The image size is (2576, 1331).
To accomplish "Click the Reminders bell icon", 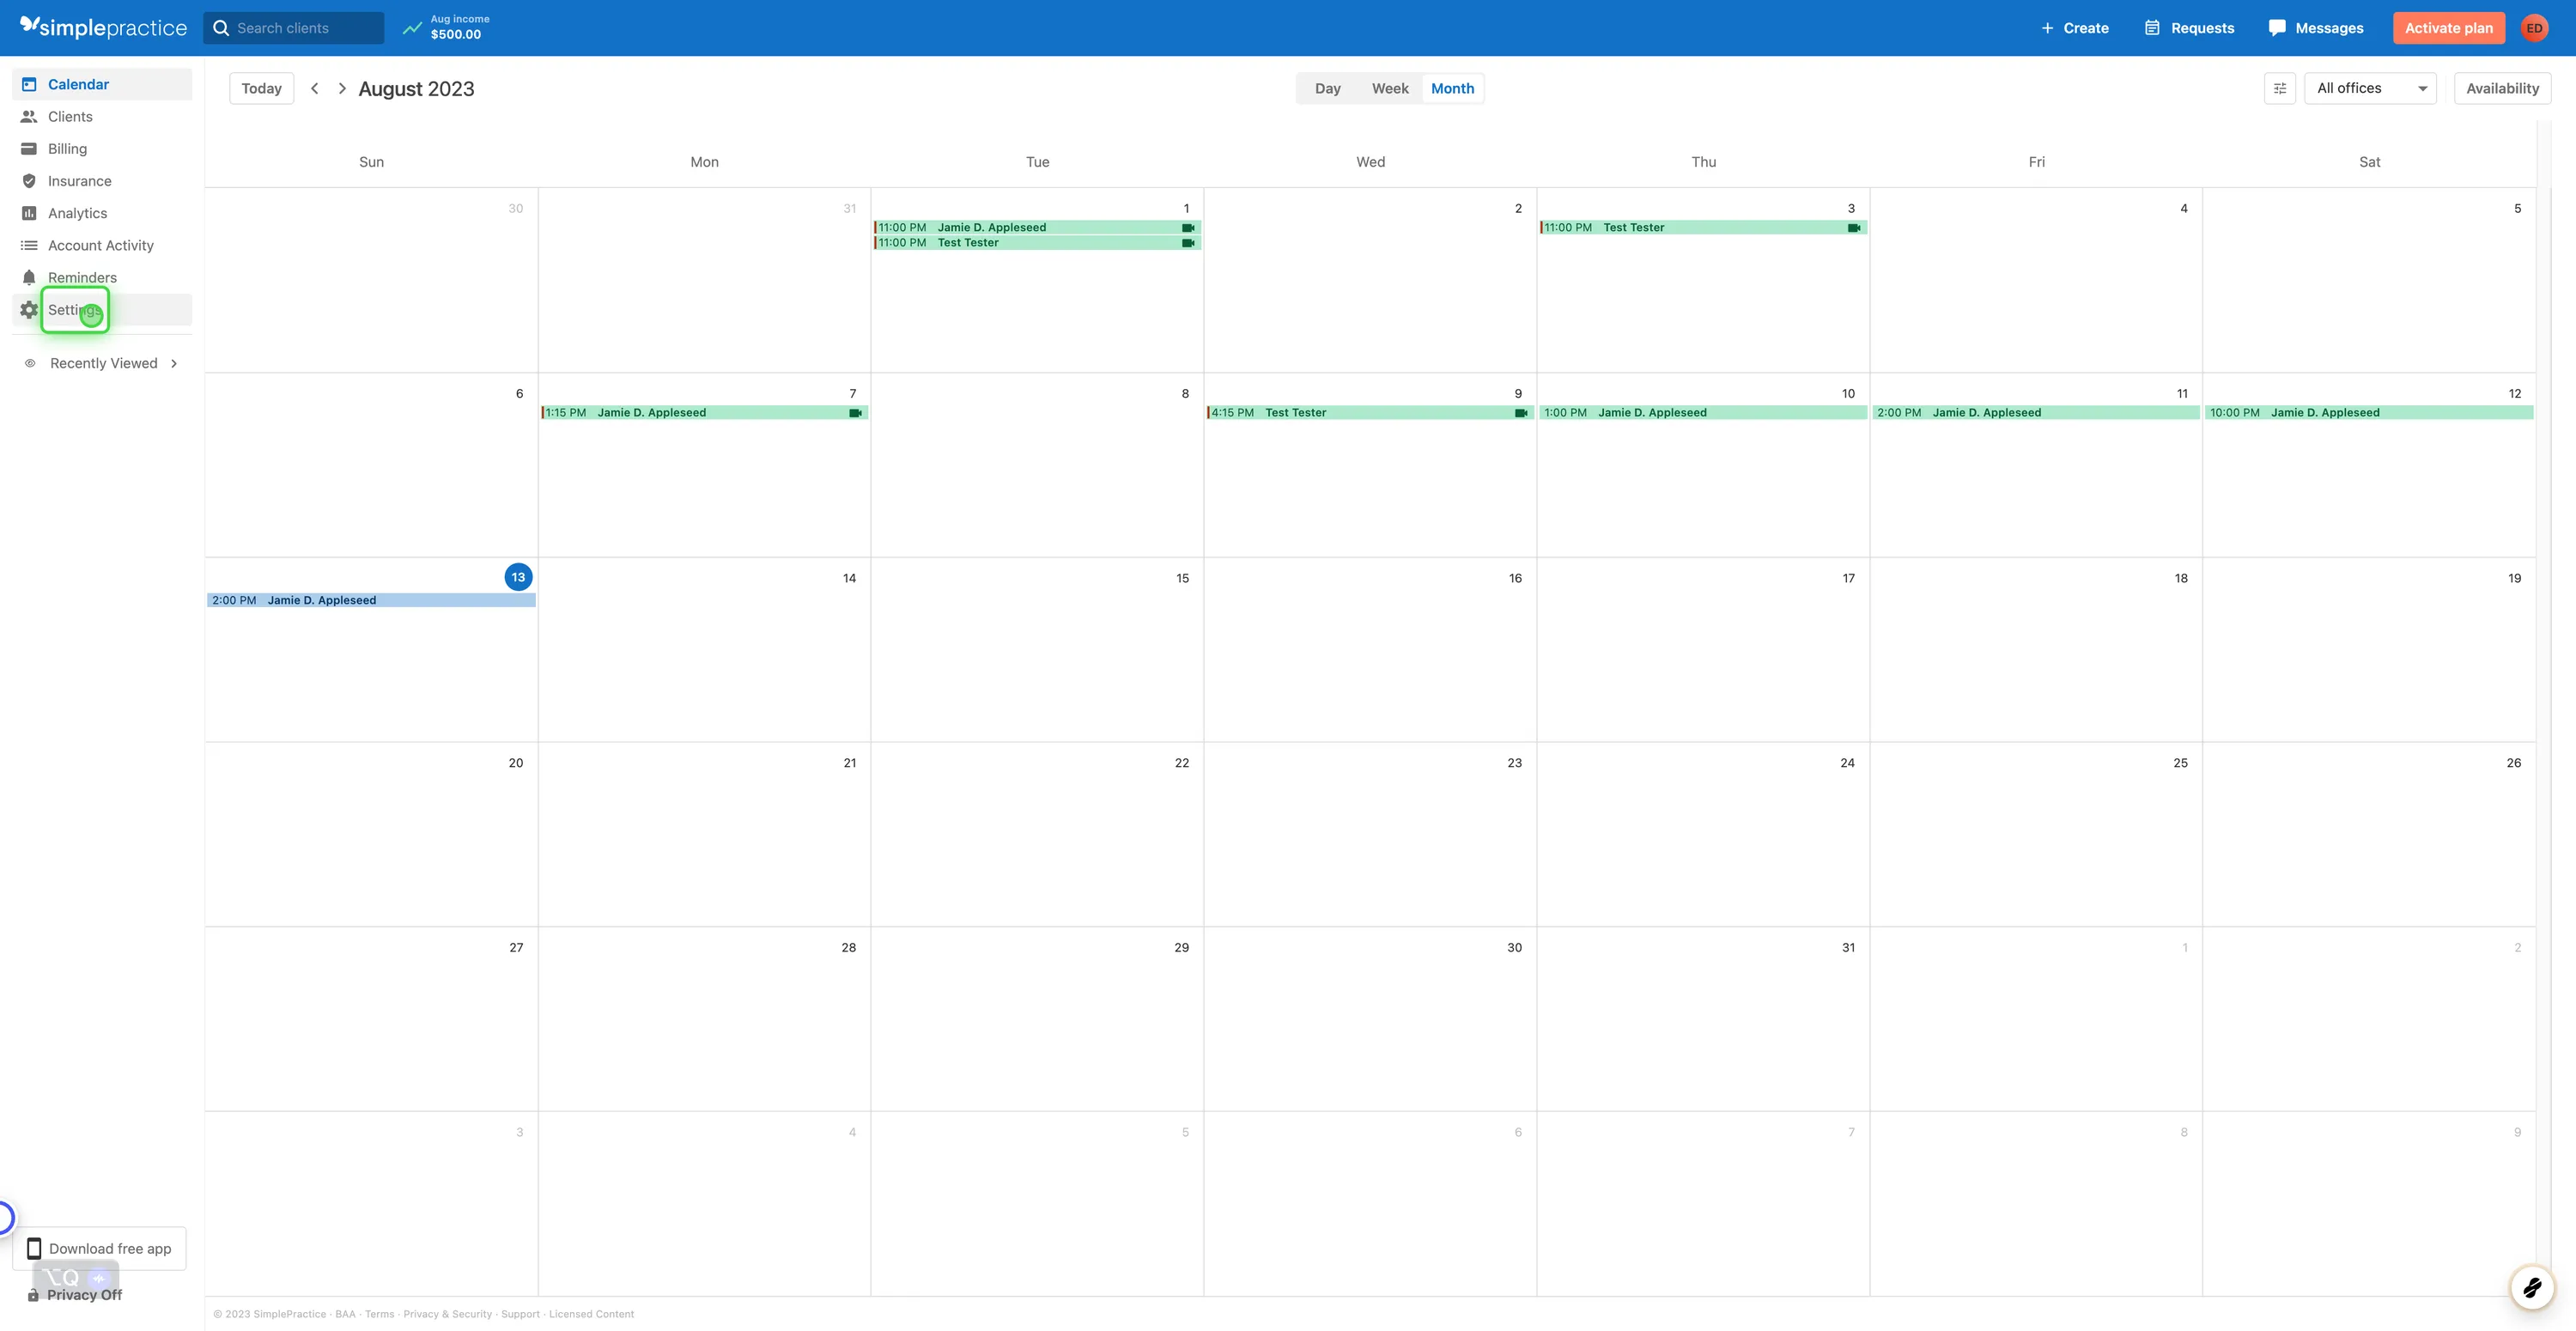I will click(29, 277).
